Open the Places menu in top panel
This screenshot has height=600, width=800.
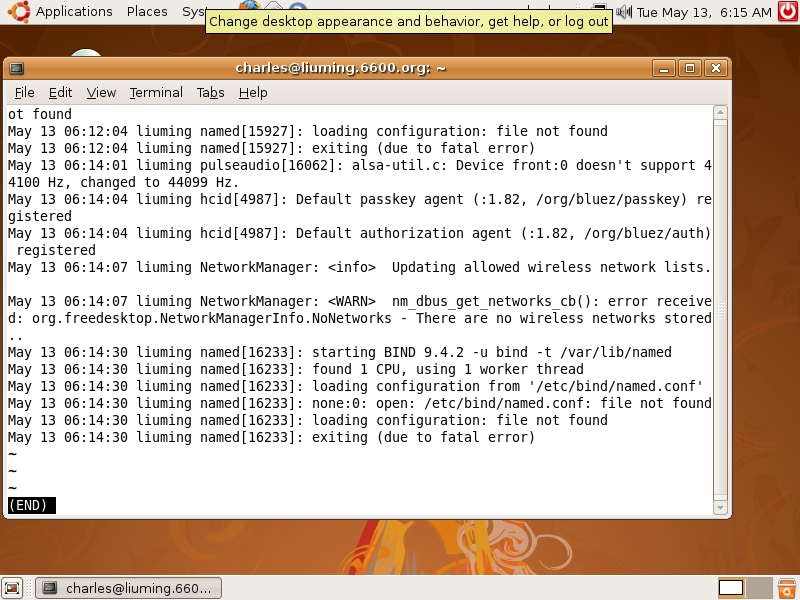pyautogui.click(x=147, y=11)
